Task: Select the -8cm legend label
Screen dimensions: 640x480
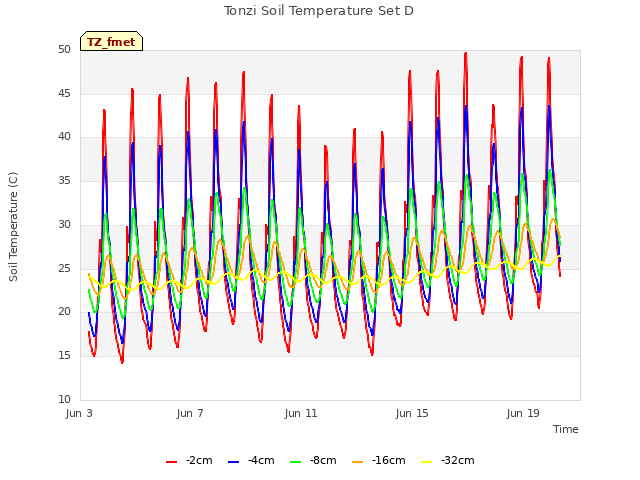Action: [323, 460]
